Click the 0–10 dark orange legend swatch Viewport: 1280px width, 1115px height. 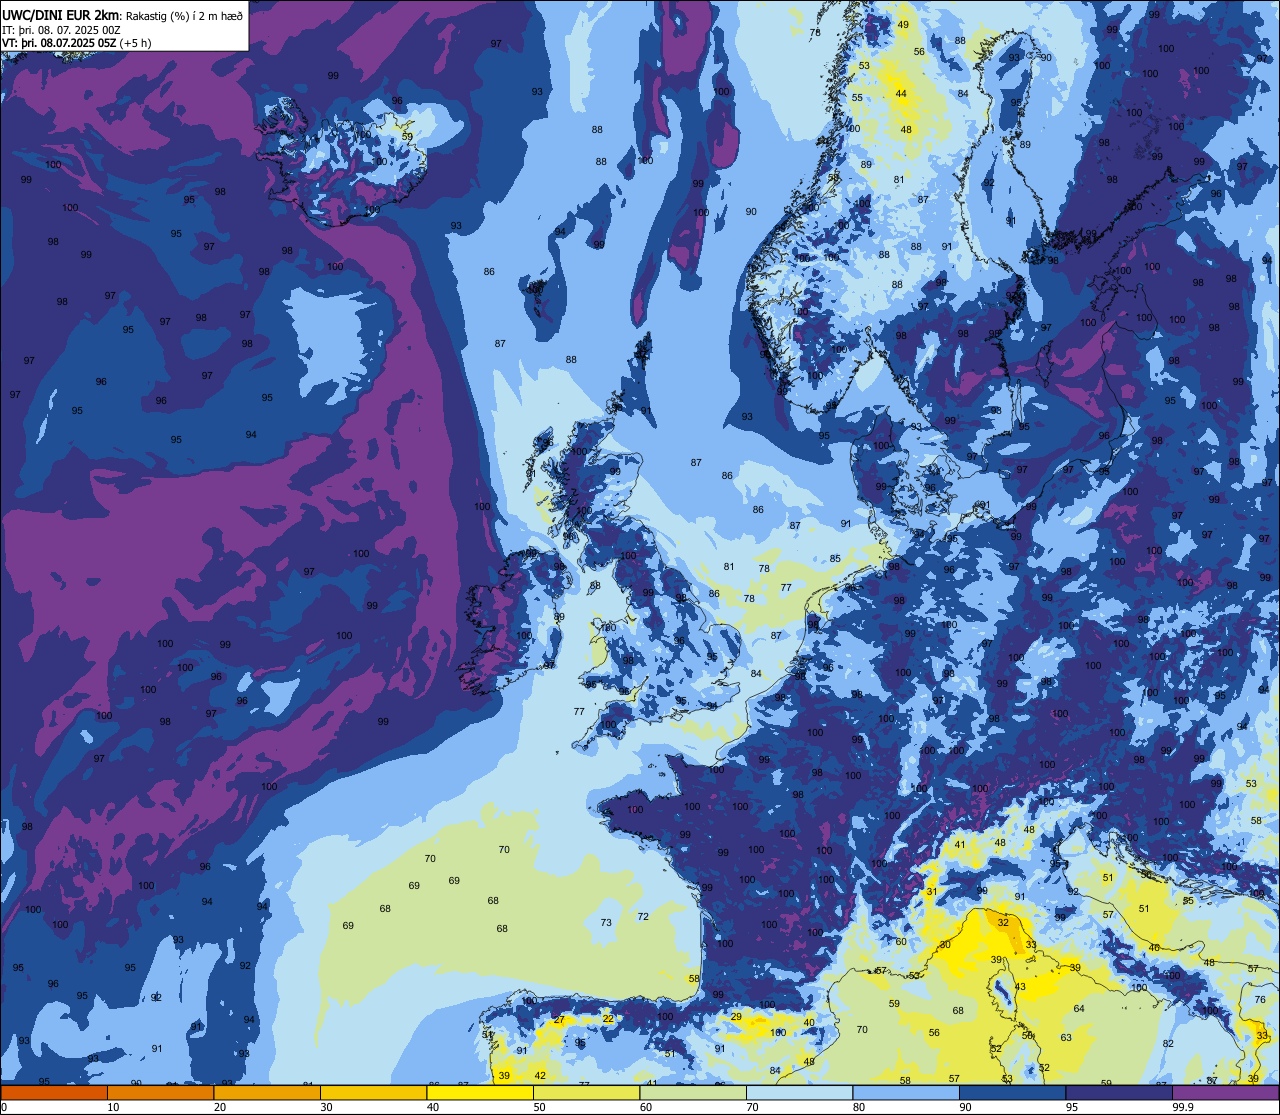point(54,1093)
